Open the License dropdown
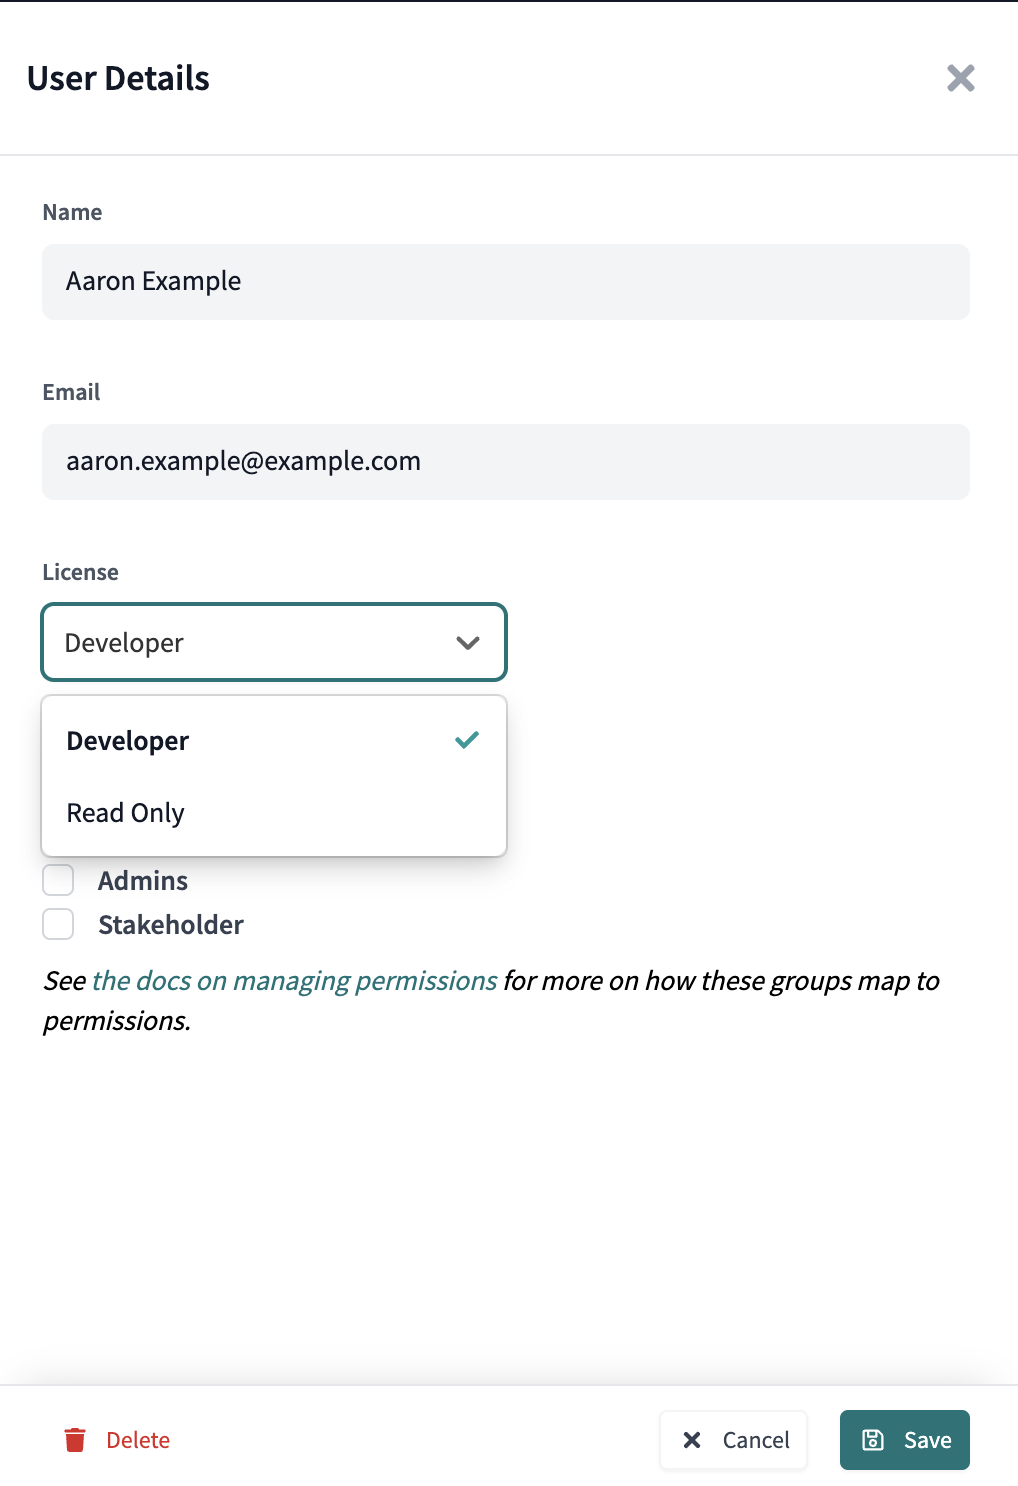The width and height of the screenshot is (1018, 1486). [x=273, y=642]
